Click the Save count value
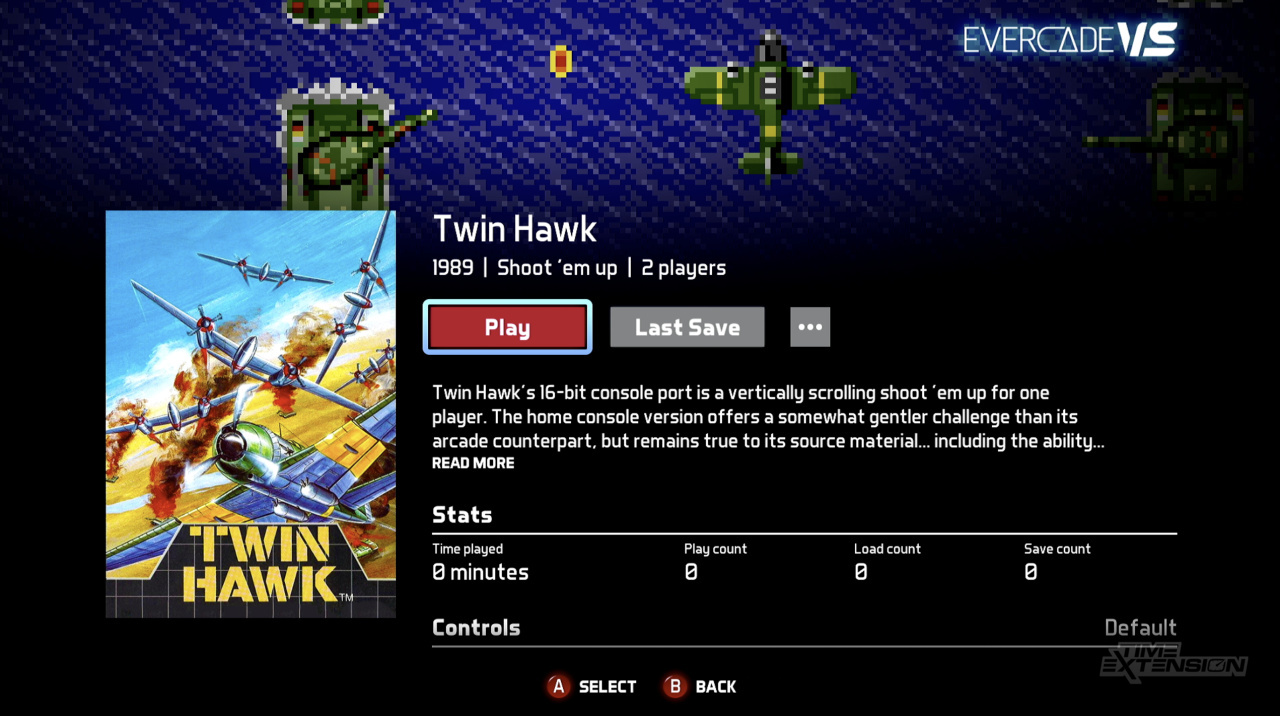This screenshot has height=716, width=1280. 1031,573
